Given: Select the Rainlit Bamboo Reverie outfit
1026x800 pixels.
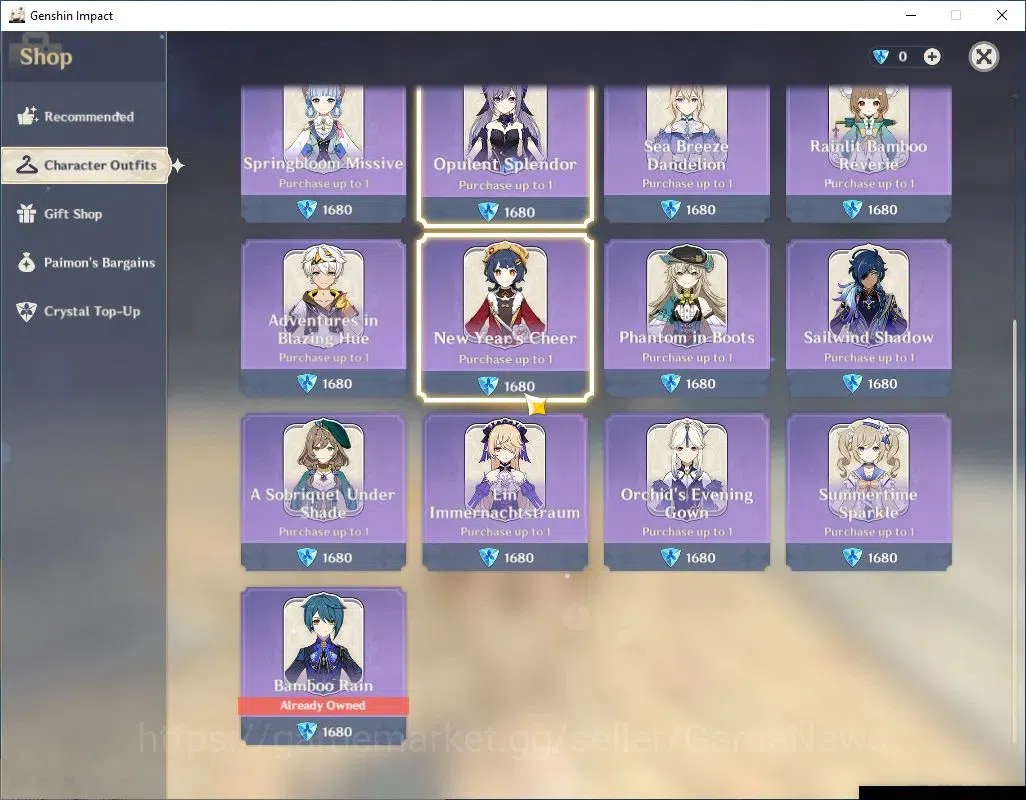Looking at the screenshot, I should click(x=868, y=154).
